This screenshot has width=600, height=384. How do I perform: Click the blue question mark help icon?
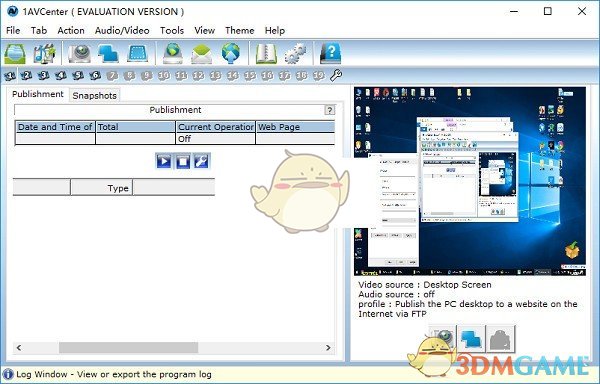coord(330,54)
